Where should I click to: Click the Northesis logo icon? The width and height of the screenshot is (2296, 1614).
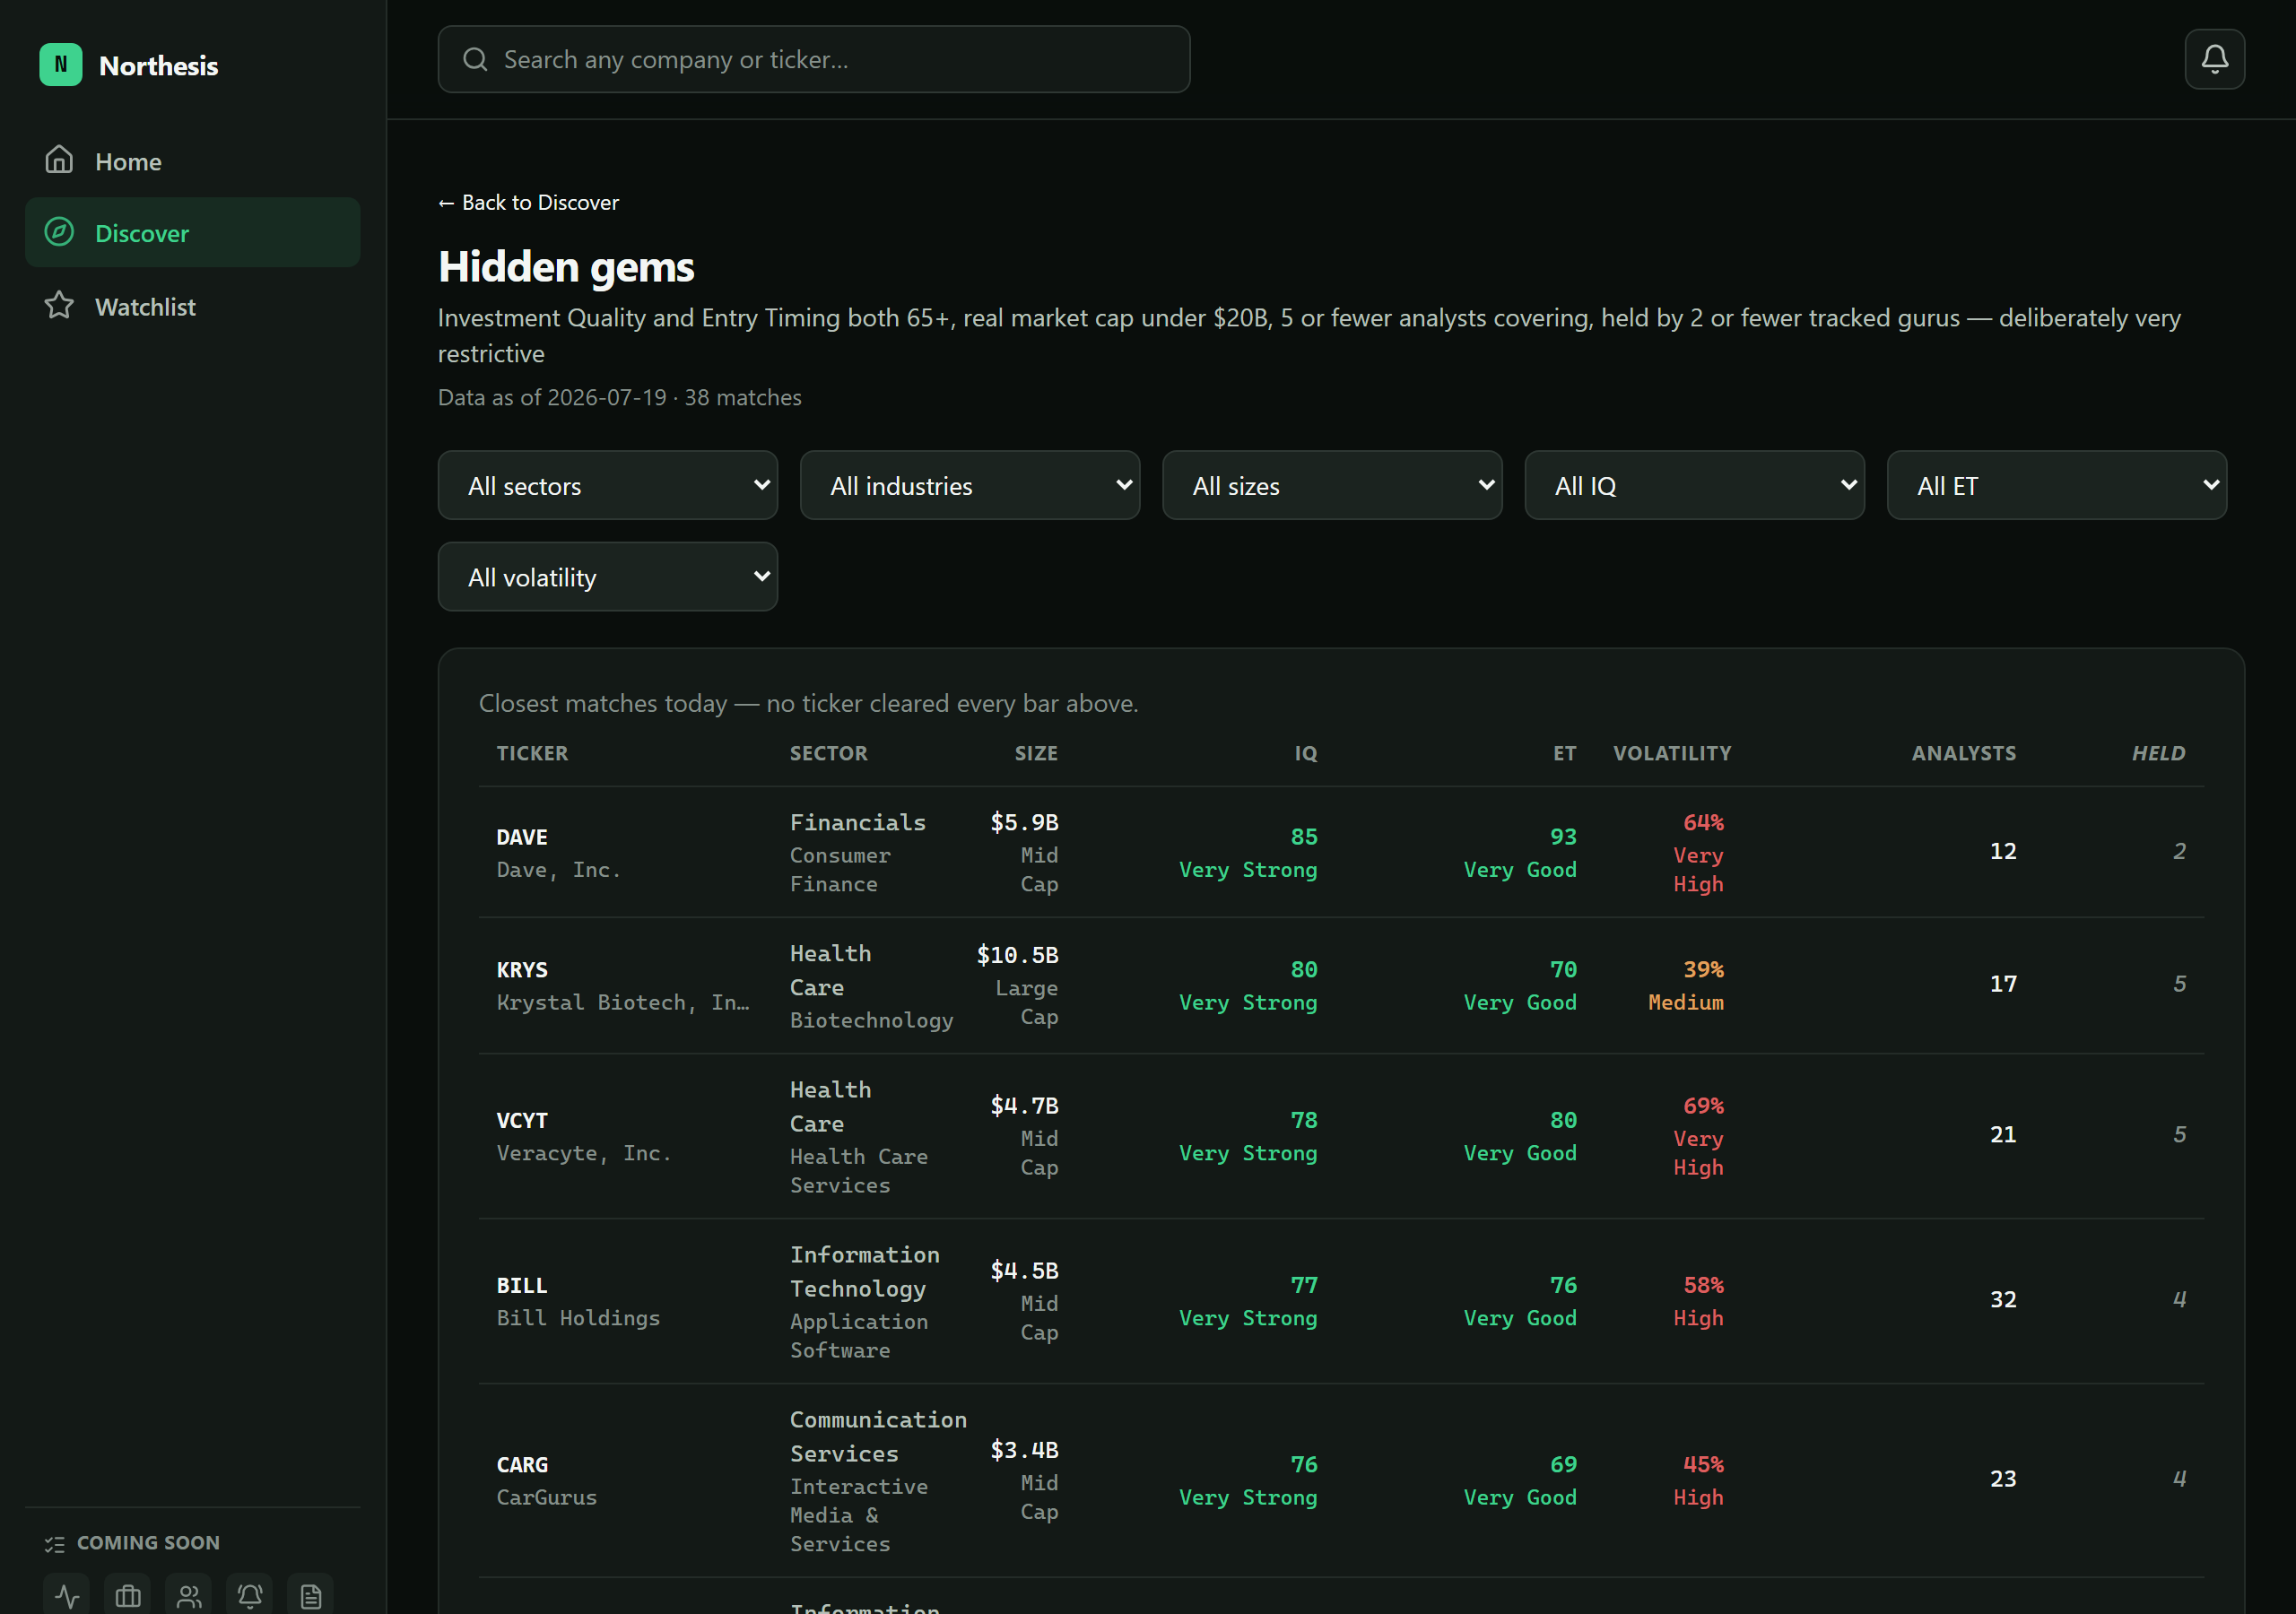pos(61,65)
